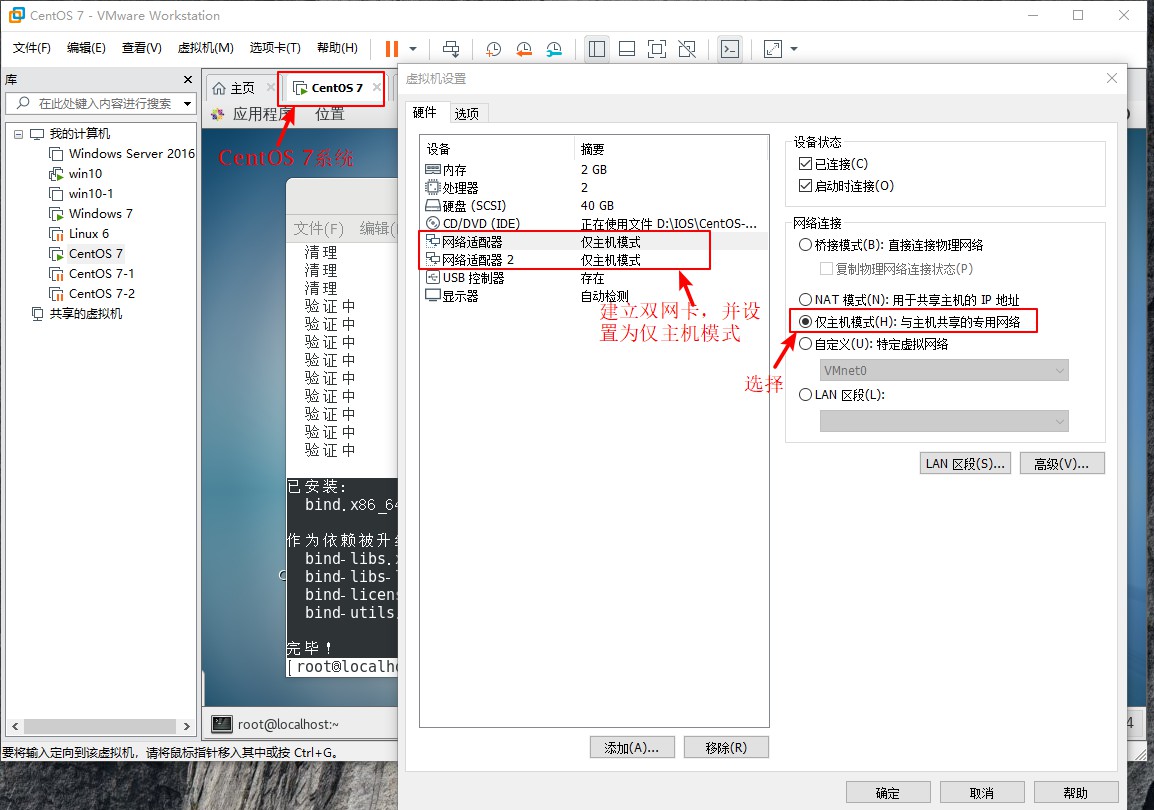1154x810 pixels.
Task: Open the 编辑(E) menu
Action: tap(86, 49)
